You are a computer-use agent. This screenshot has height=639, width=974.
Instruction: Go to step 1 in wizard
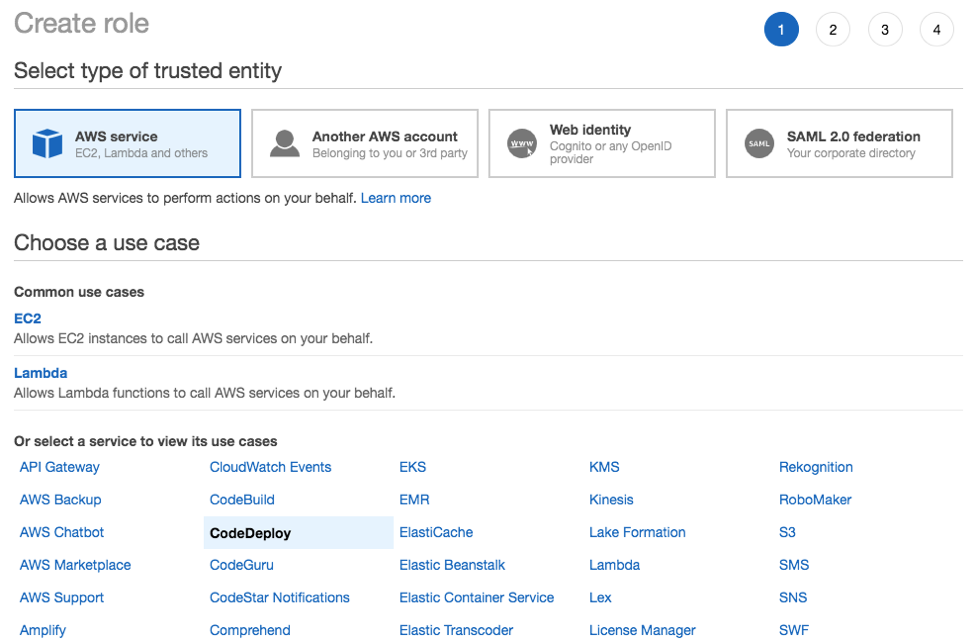pos(781,29)
